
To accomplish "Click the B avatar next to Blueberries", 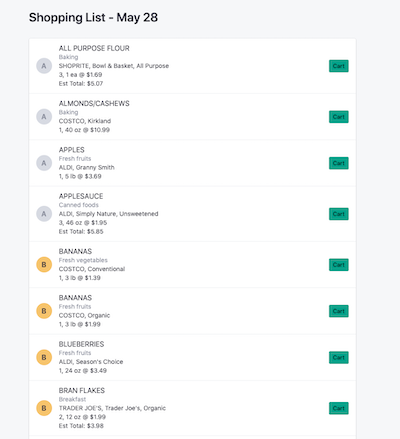I will 44,357.
